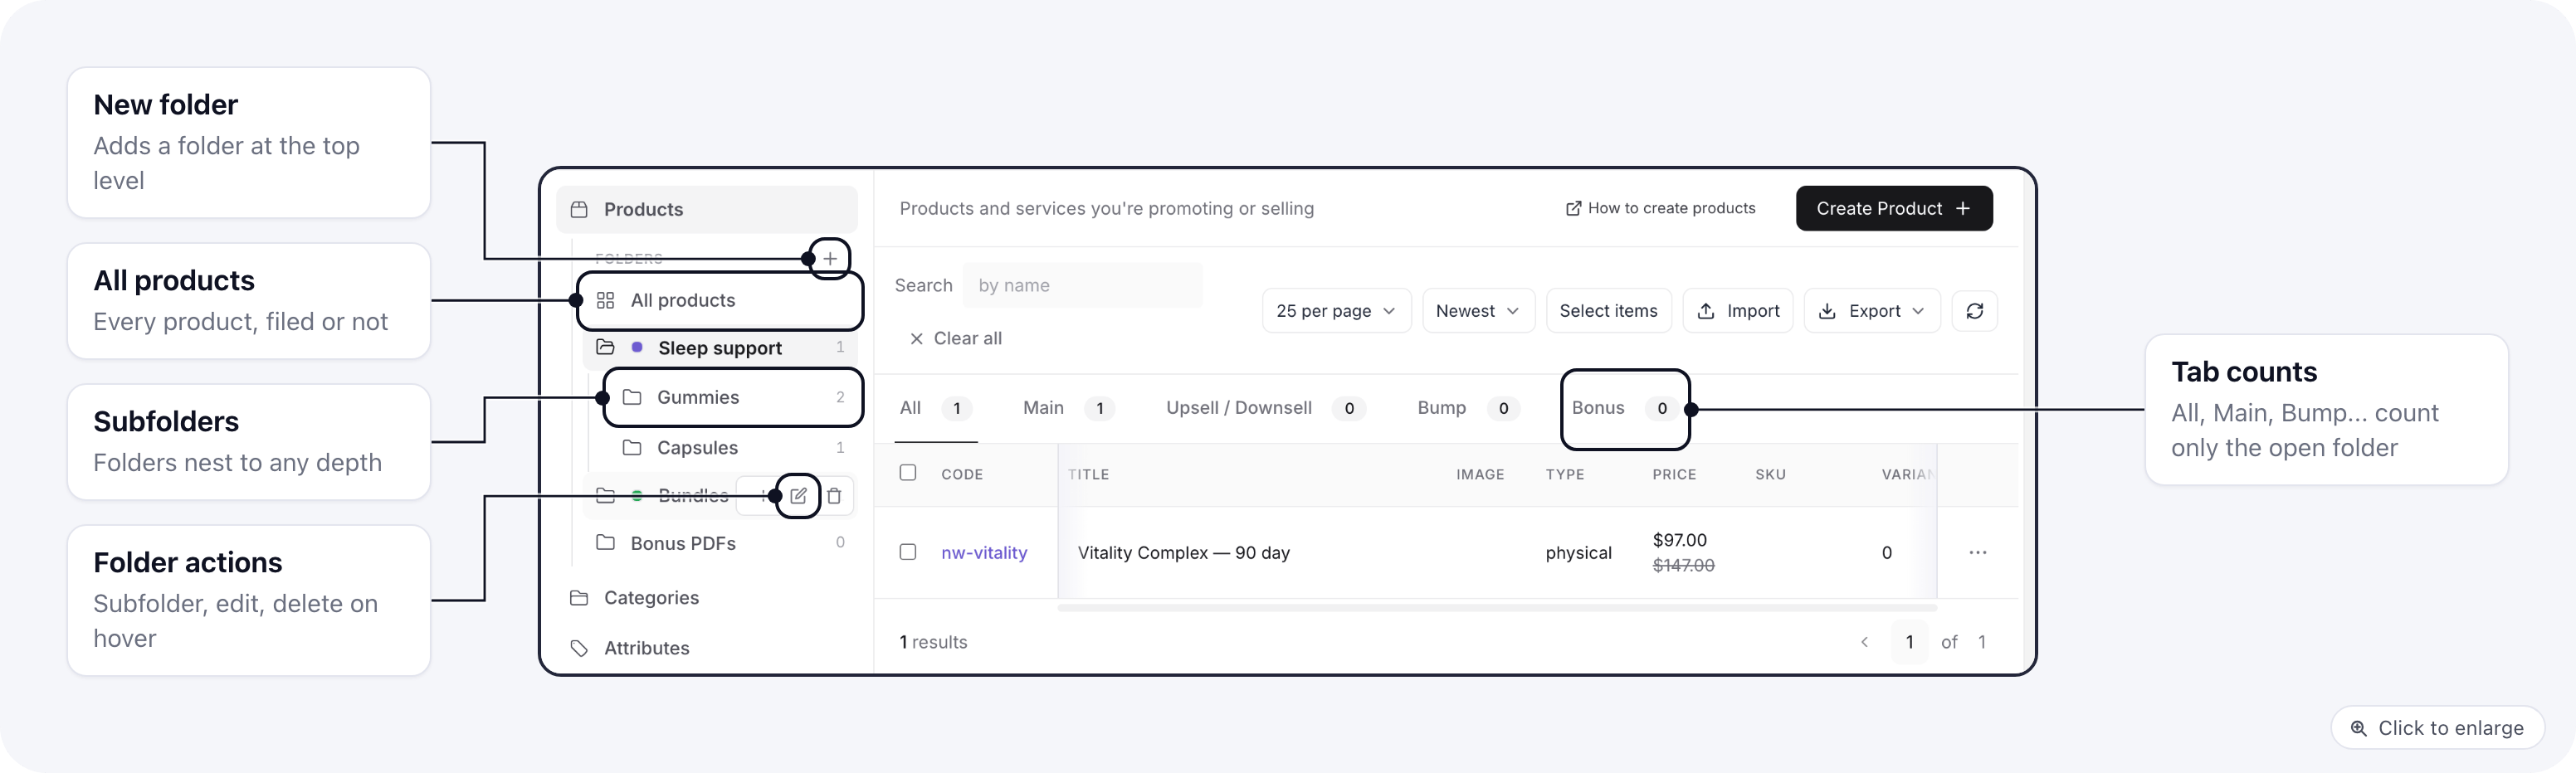Click the folder icon beside Capsules

pos(632,447)
